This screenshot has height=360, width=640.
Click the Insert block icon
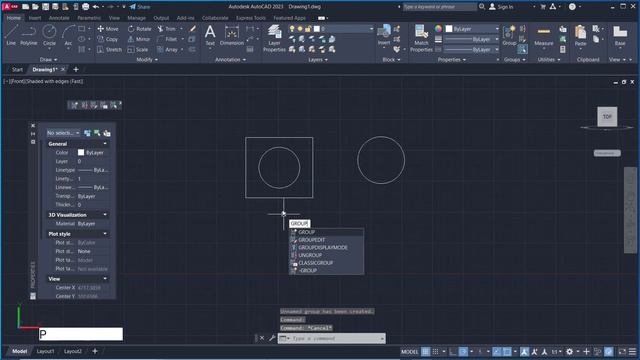pyautogui.click(x=384, y=35)
